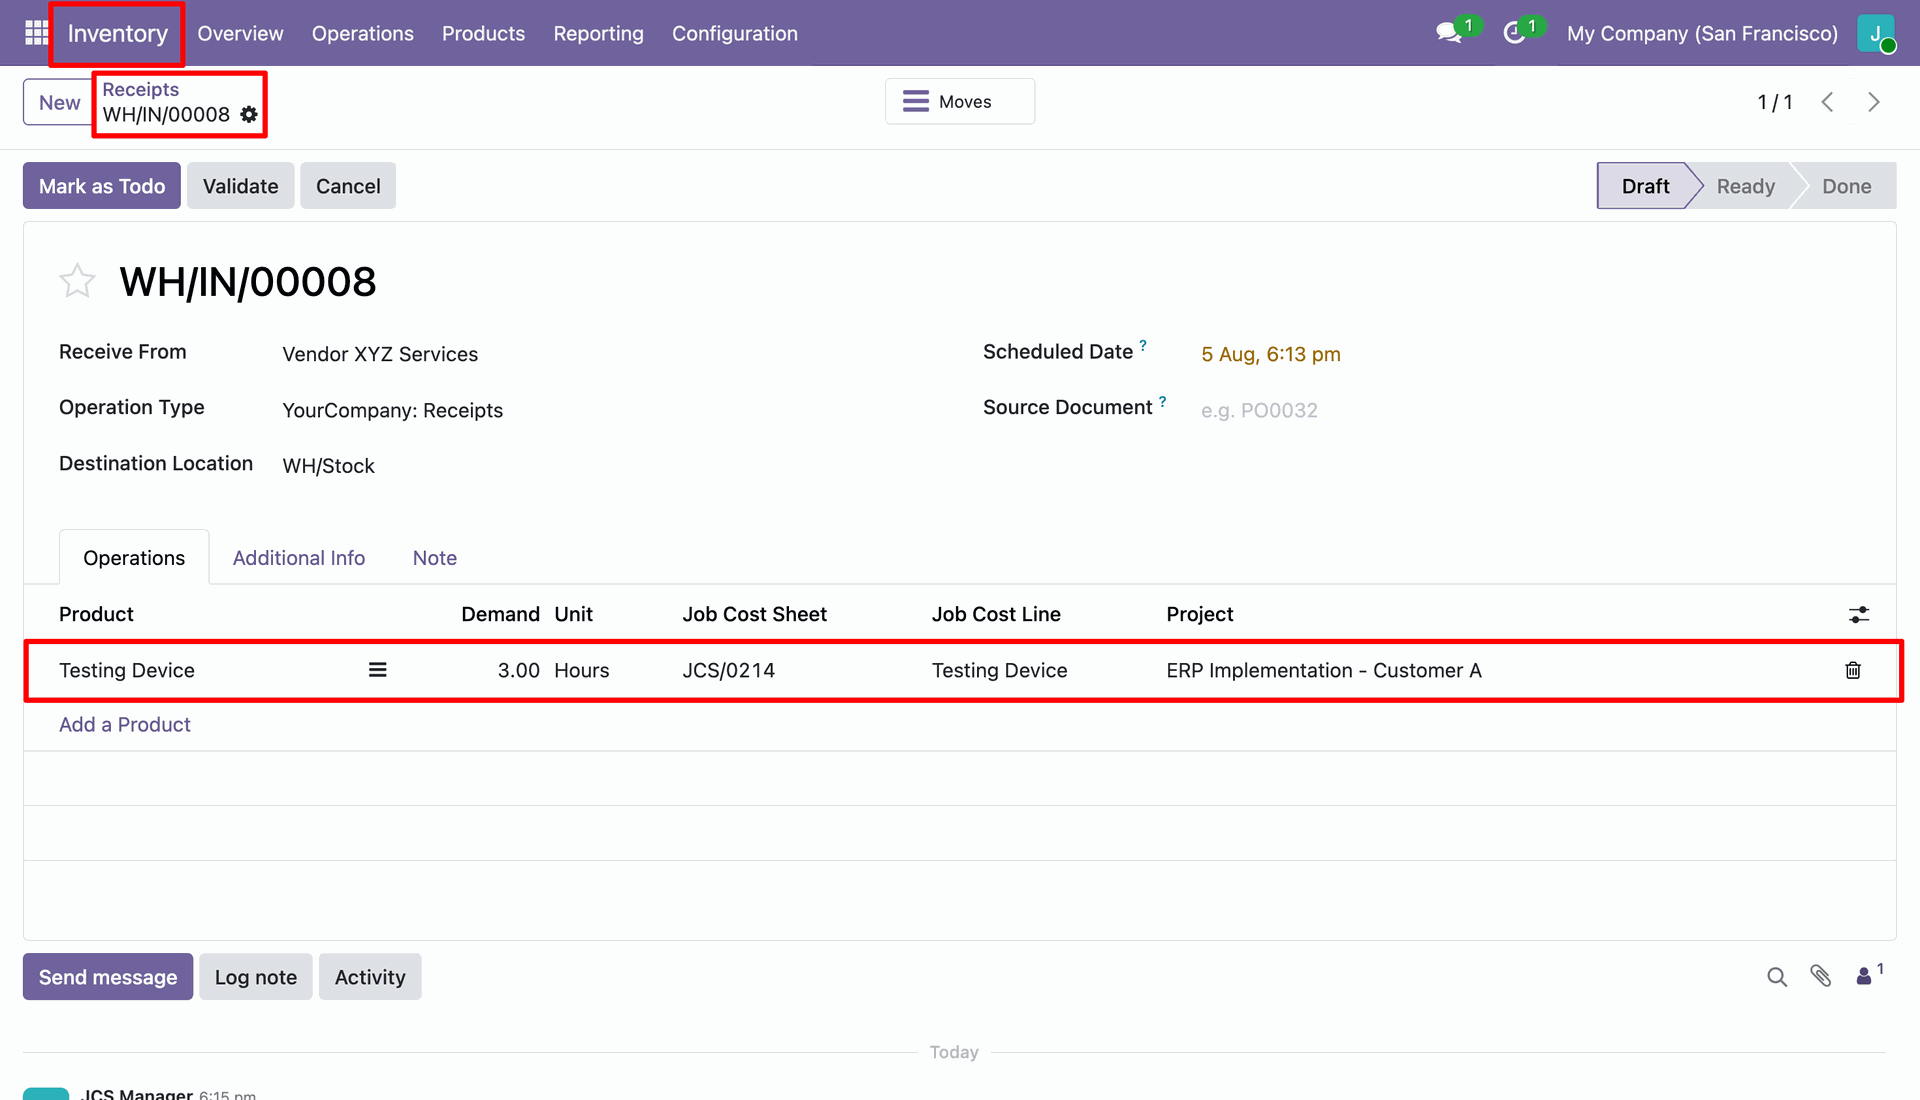Viewport: 1920px width, 1100px height.
Task: Search messages with magnifier icon
Action: (1777, 977)
